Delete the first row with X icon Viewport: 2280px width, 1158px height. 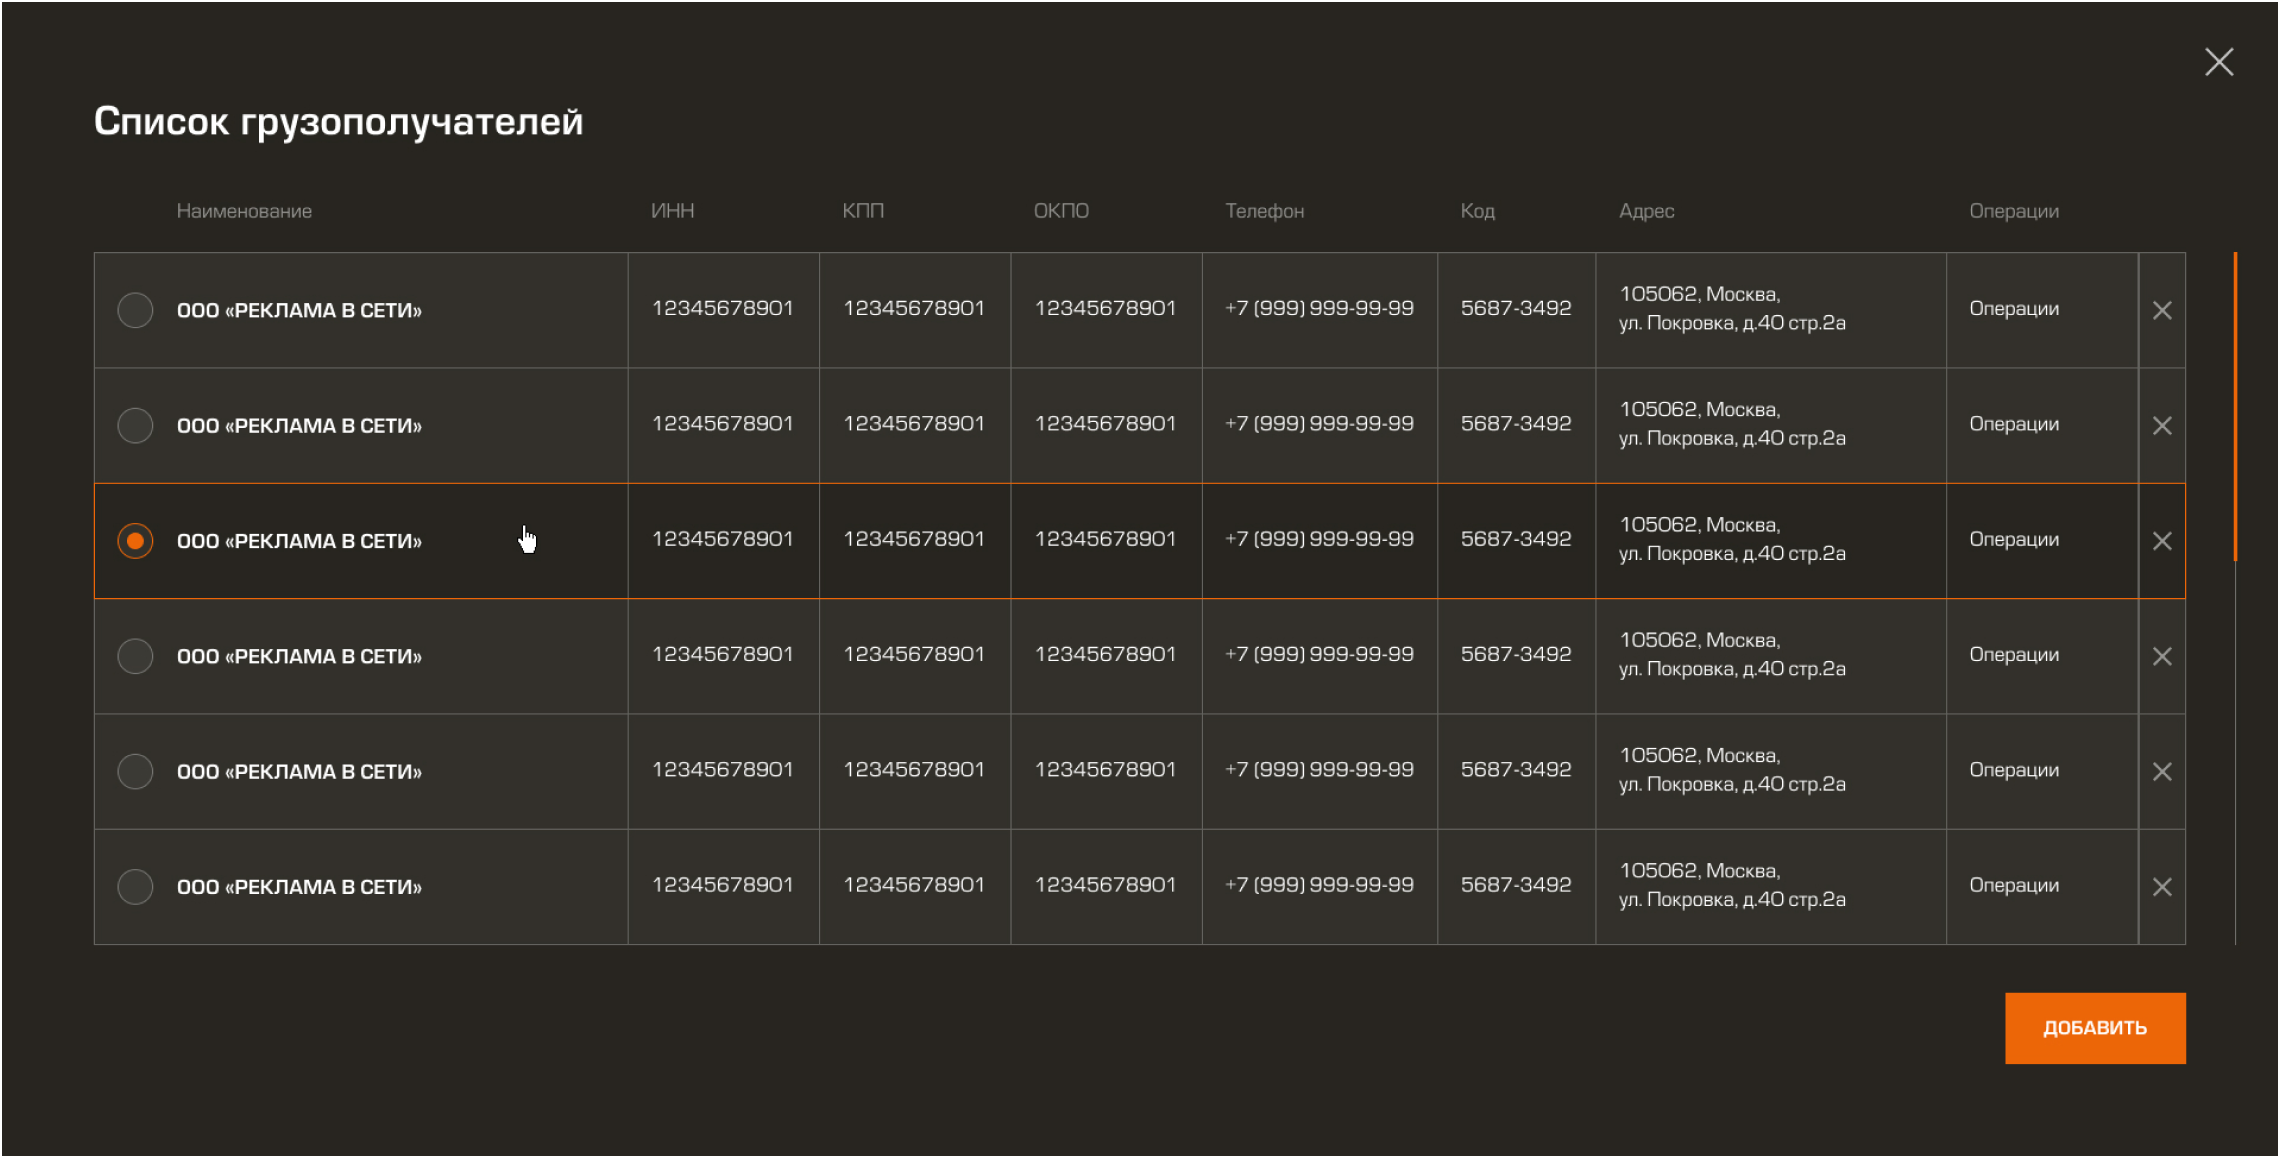[2161, 310]
